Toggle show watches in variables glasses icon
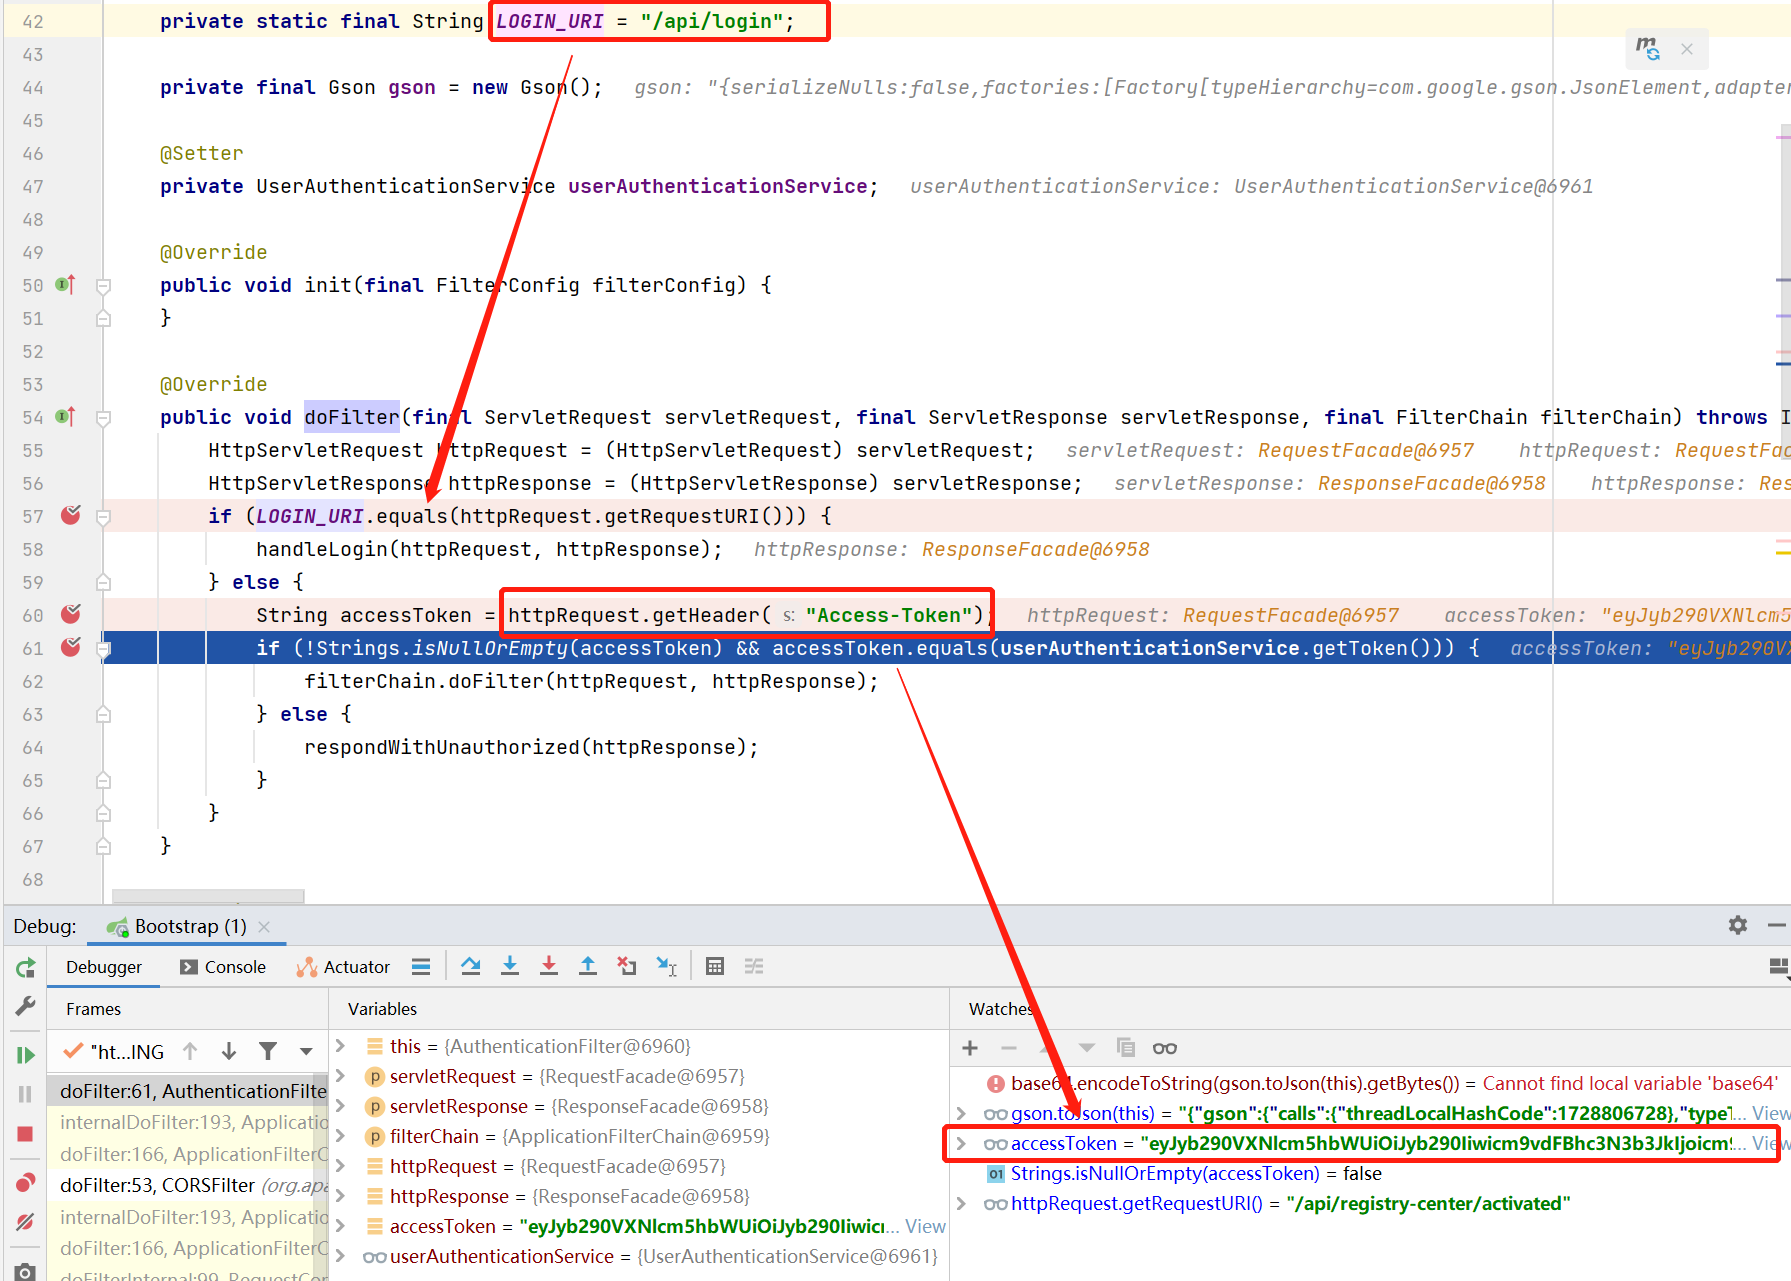The height and width of the screenshot is (1281, 1791). point(1165,1048)
